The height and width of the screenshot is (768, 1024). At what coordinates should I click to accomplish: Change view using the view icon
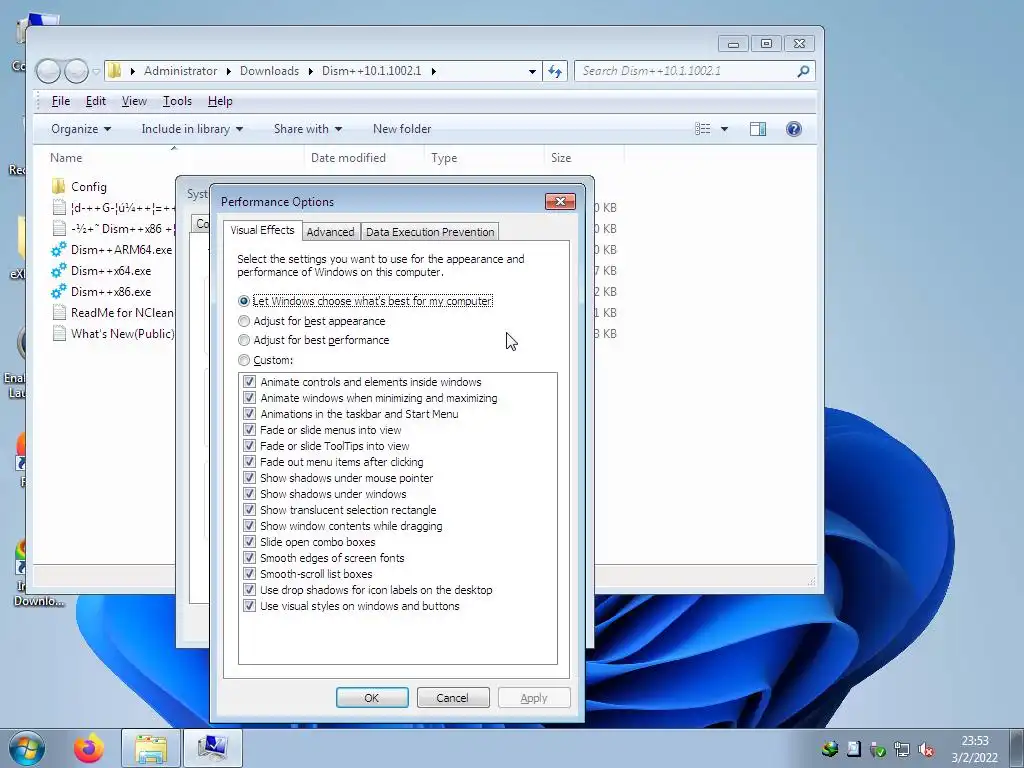(703, 129)
